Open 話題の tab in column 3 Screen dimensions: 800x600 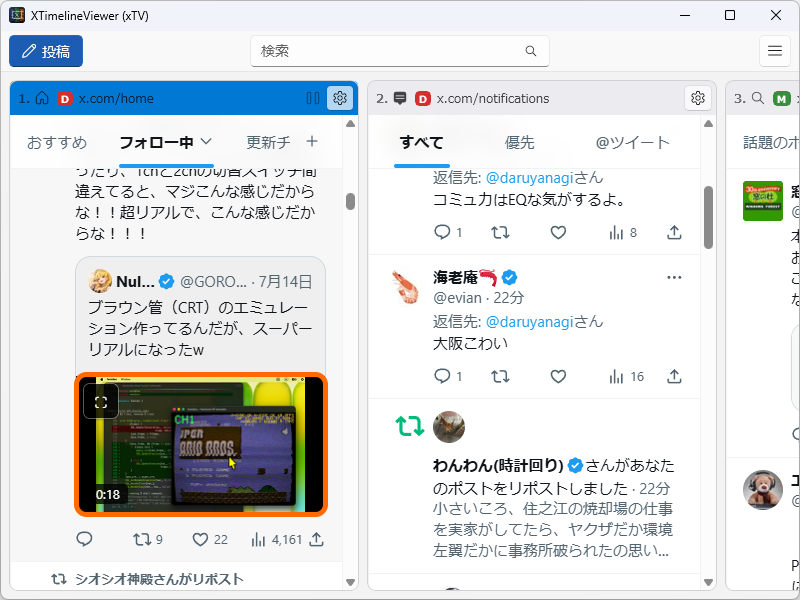tap(771, 142)
